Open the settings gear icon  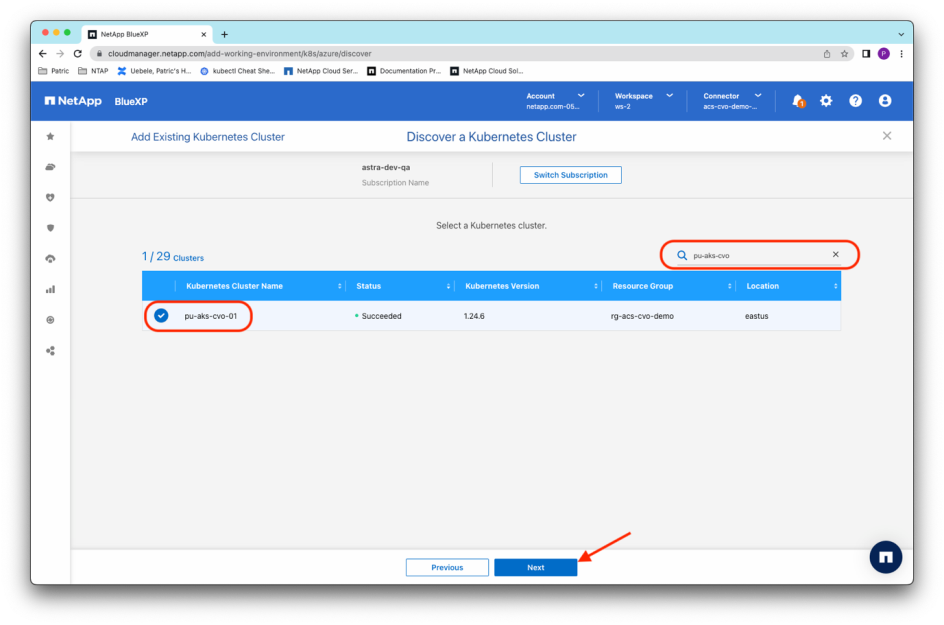(x=826, y=101)
